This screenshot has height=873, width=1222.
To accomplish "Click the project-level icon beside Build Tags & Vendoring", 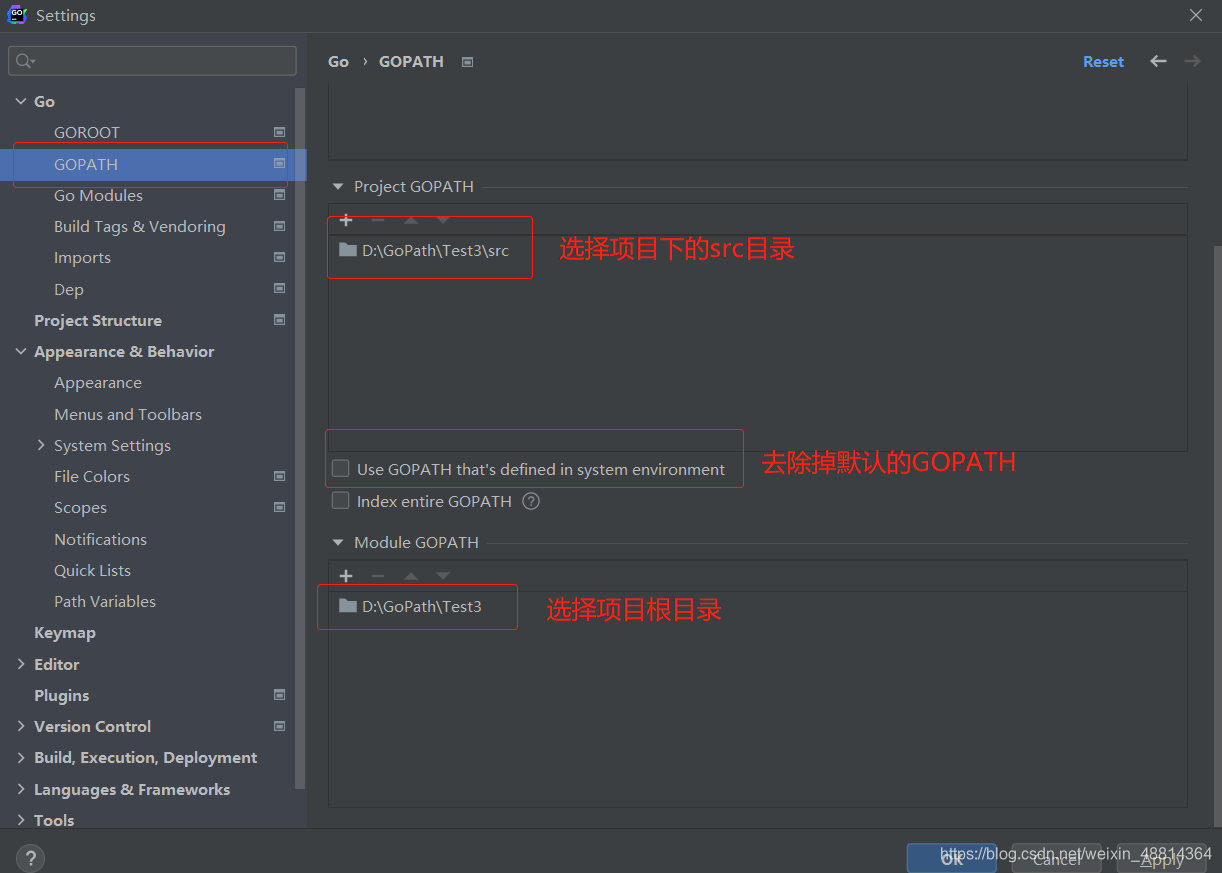I will 280,226.
